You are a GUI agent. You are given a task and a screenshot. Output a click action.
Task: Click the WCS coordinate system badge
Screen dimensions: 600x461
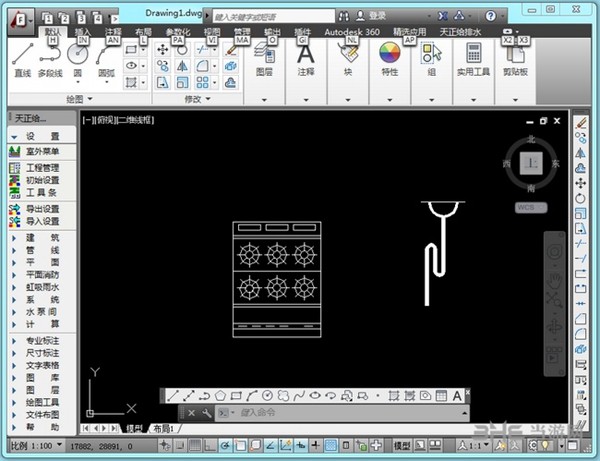(530, 207)
